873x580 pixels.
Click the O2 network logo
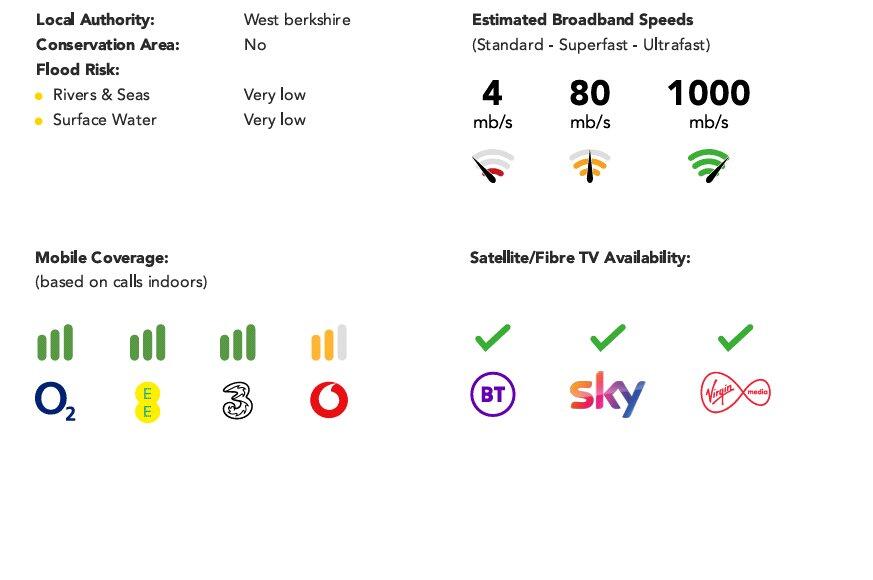click(55, 401)
